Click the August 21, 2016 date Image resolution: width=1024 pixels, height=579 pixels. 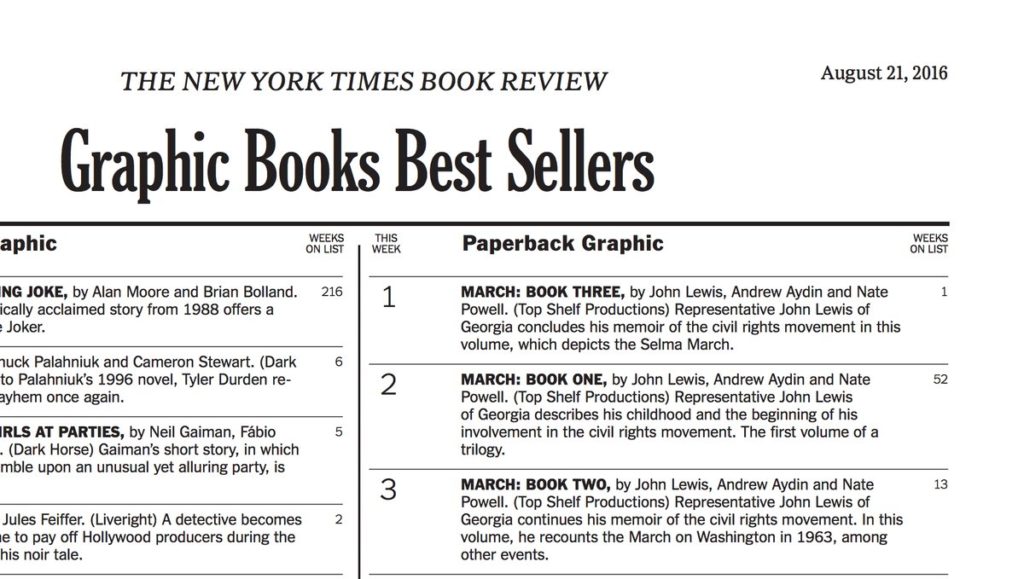[x=884, y=73]
